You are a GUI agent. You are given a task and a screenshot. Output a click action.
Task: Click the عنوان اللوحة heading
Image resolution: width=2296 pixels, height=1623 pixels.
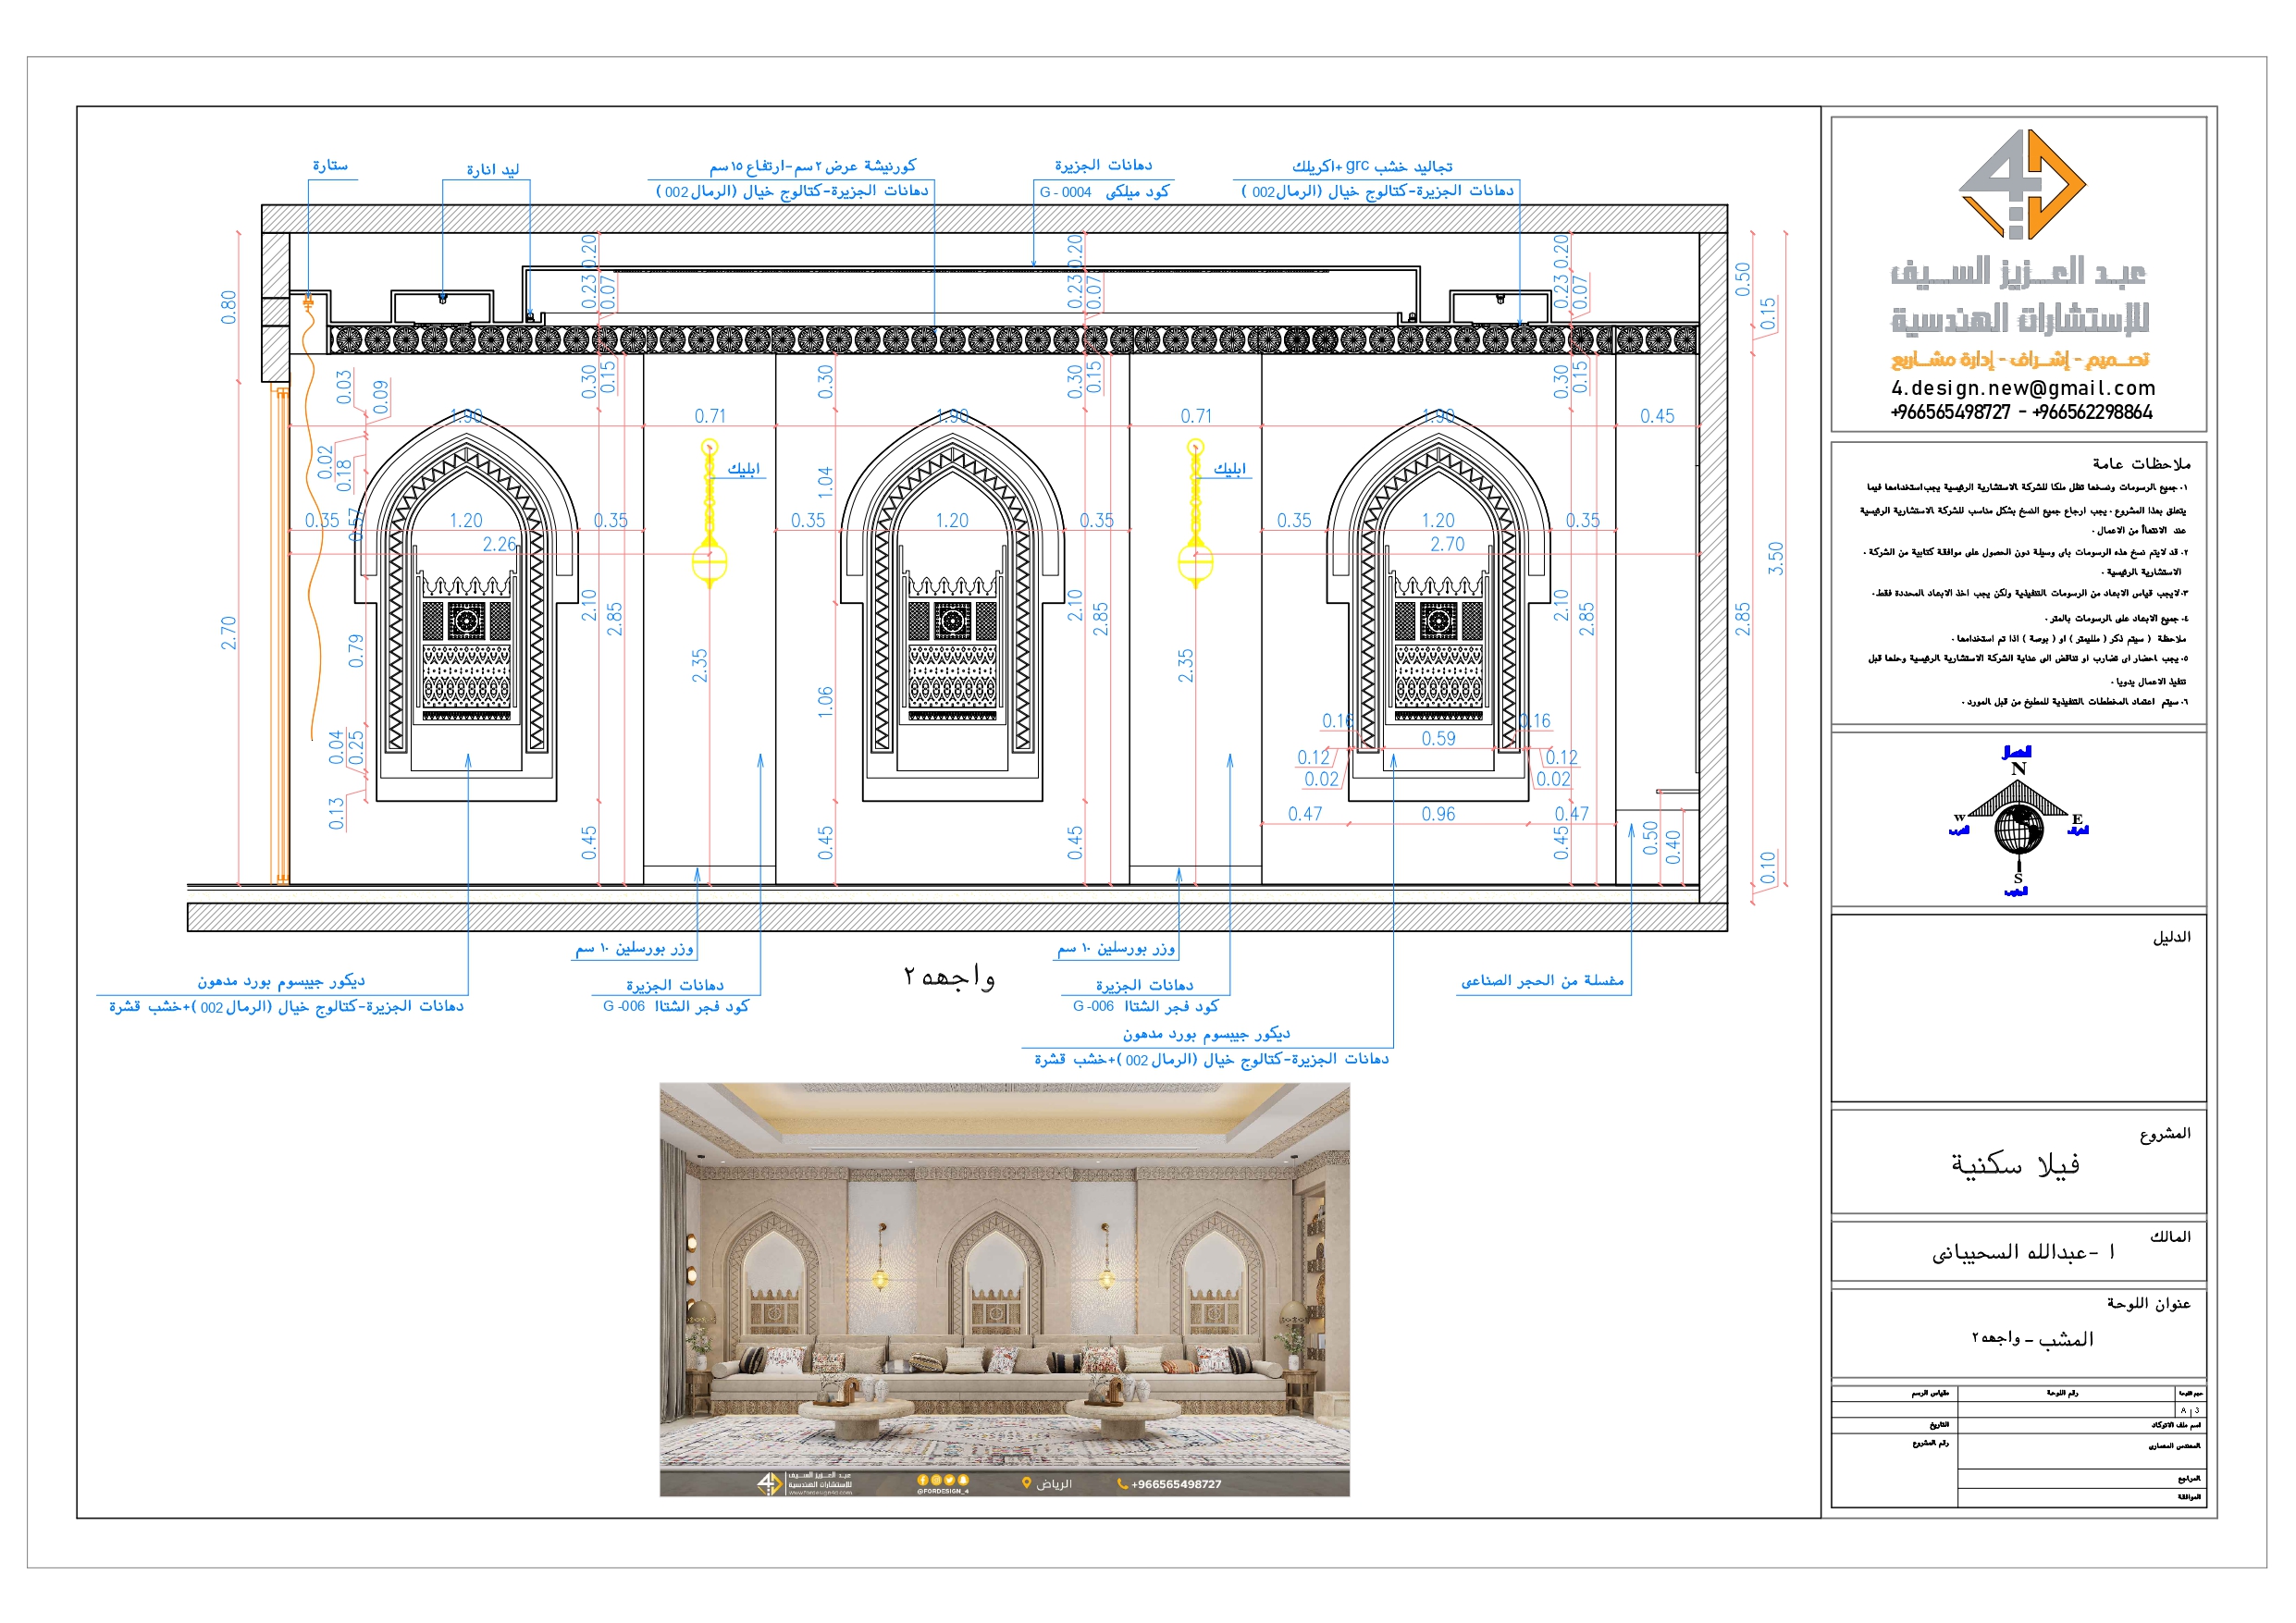pyautogui.click(x=2148, y=1304)
